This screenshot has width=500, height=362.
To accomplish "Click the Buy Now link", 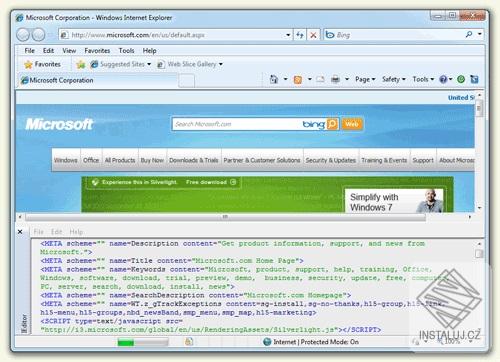I will 152,160.
